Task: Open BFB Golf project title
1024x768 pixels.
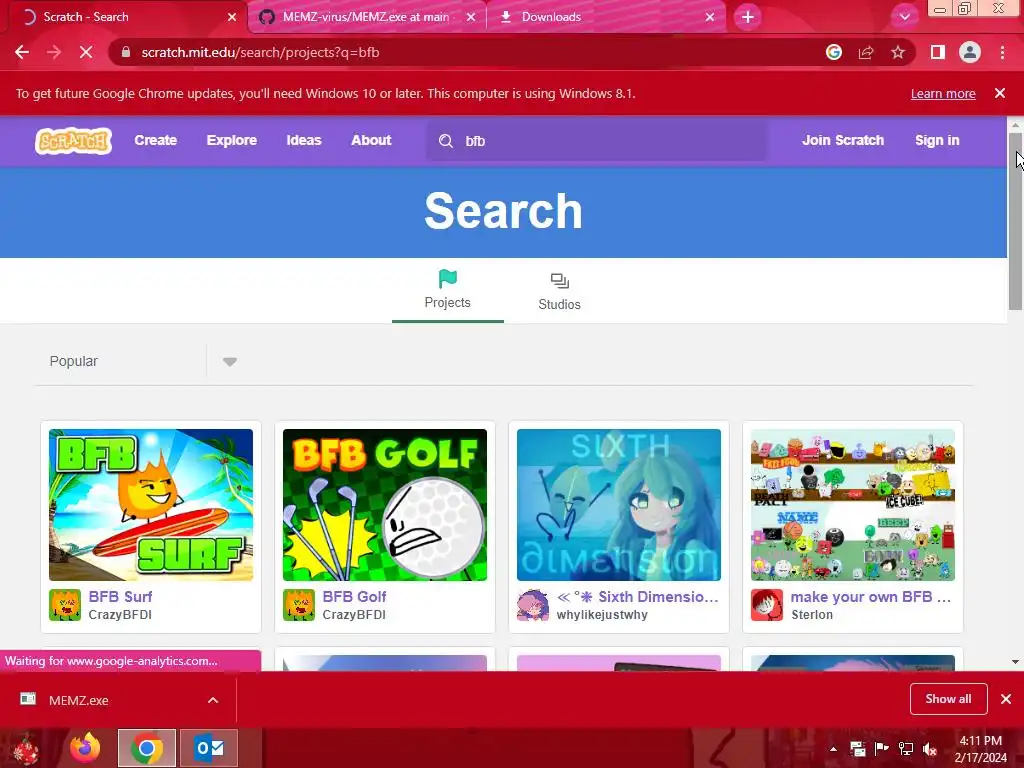Action: [x=355, y=596]
